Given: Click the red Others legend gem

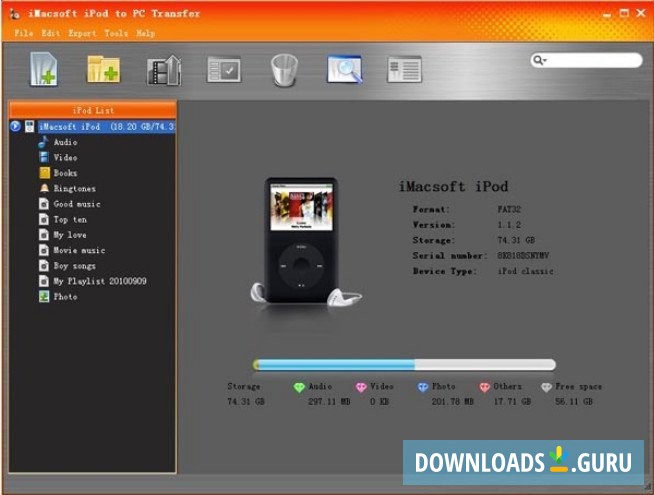Looking at the screenshot, I should point(484,387).
